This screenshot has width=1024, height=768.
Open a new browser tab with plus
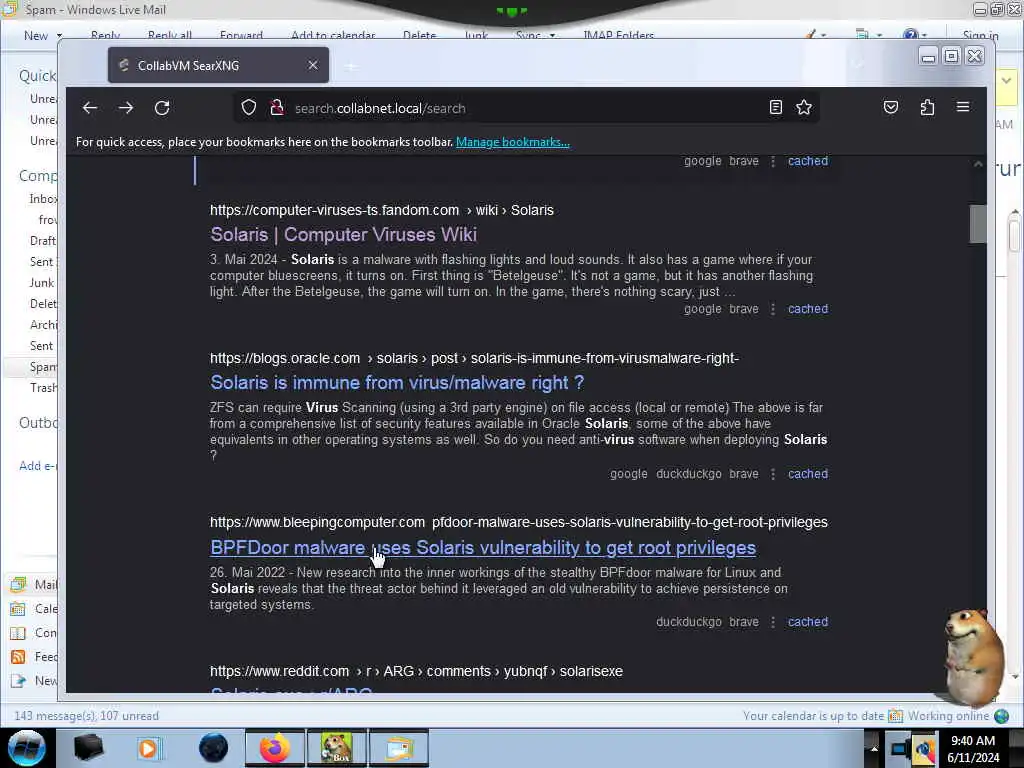(351, 66)
